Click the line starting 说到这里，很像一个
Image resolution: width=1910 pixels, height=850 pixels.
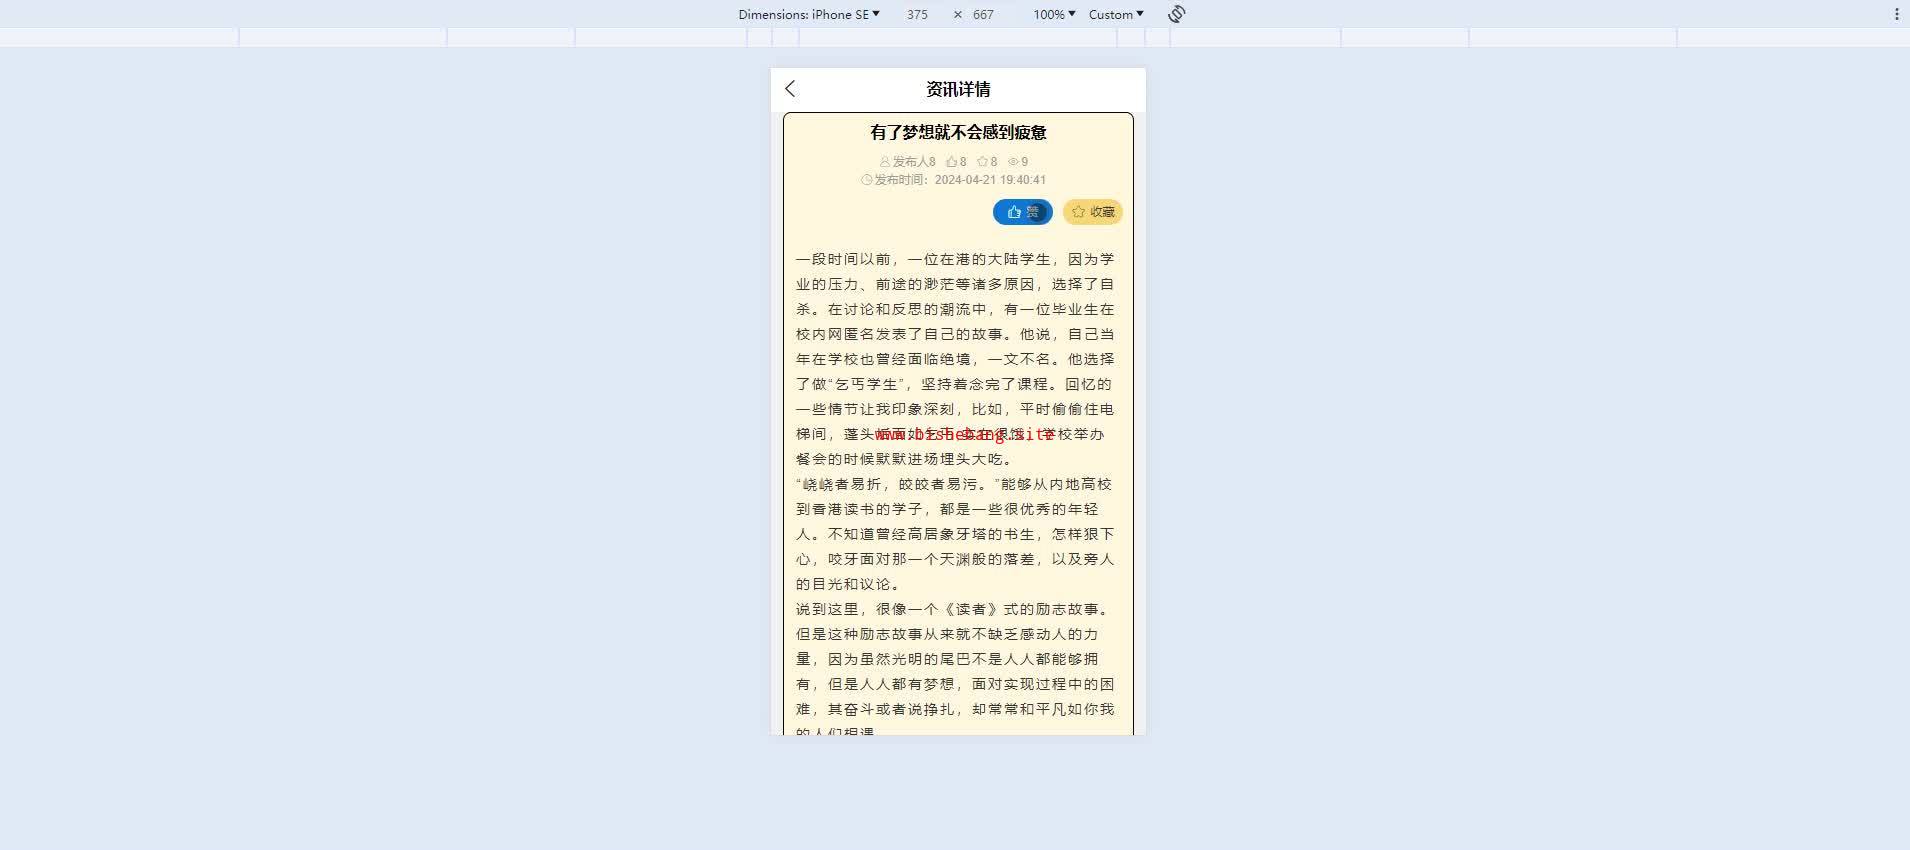tap(953, 609)
